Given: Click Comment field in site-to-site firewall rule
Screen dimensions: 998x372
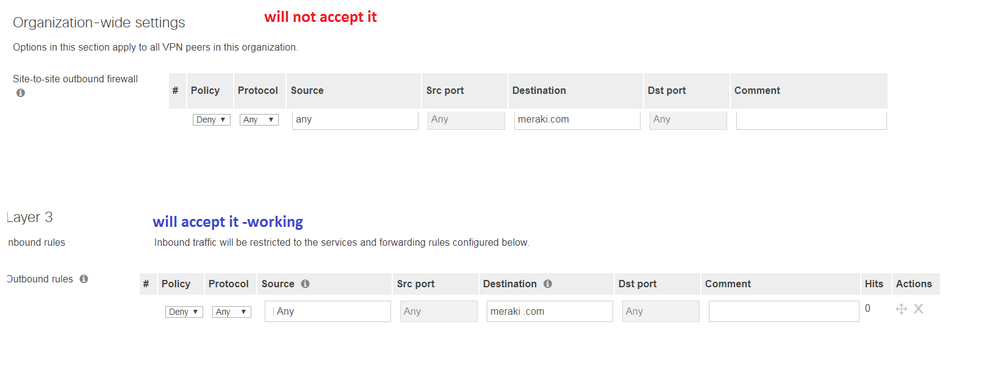Looking at the screenshot, I should 812,120.
